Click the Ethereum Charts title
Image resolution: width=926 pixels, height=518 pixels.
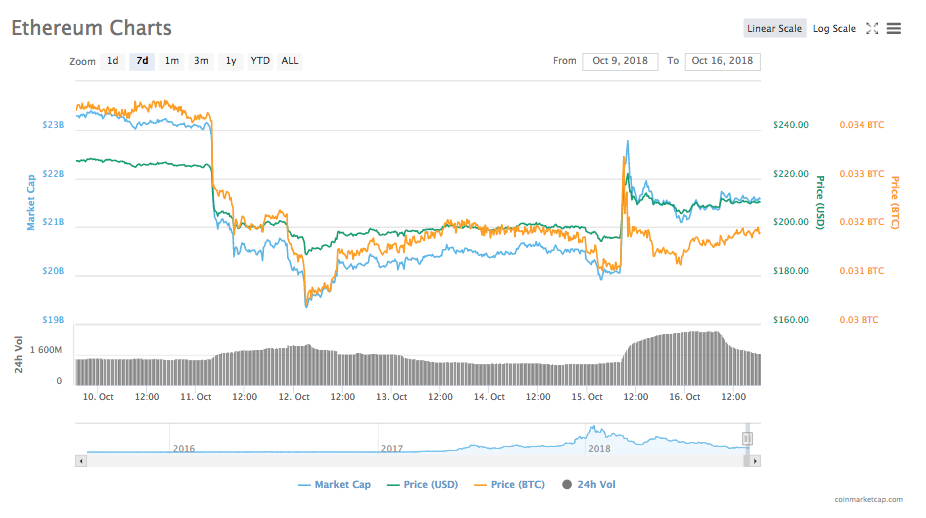[92, 28]
